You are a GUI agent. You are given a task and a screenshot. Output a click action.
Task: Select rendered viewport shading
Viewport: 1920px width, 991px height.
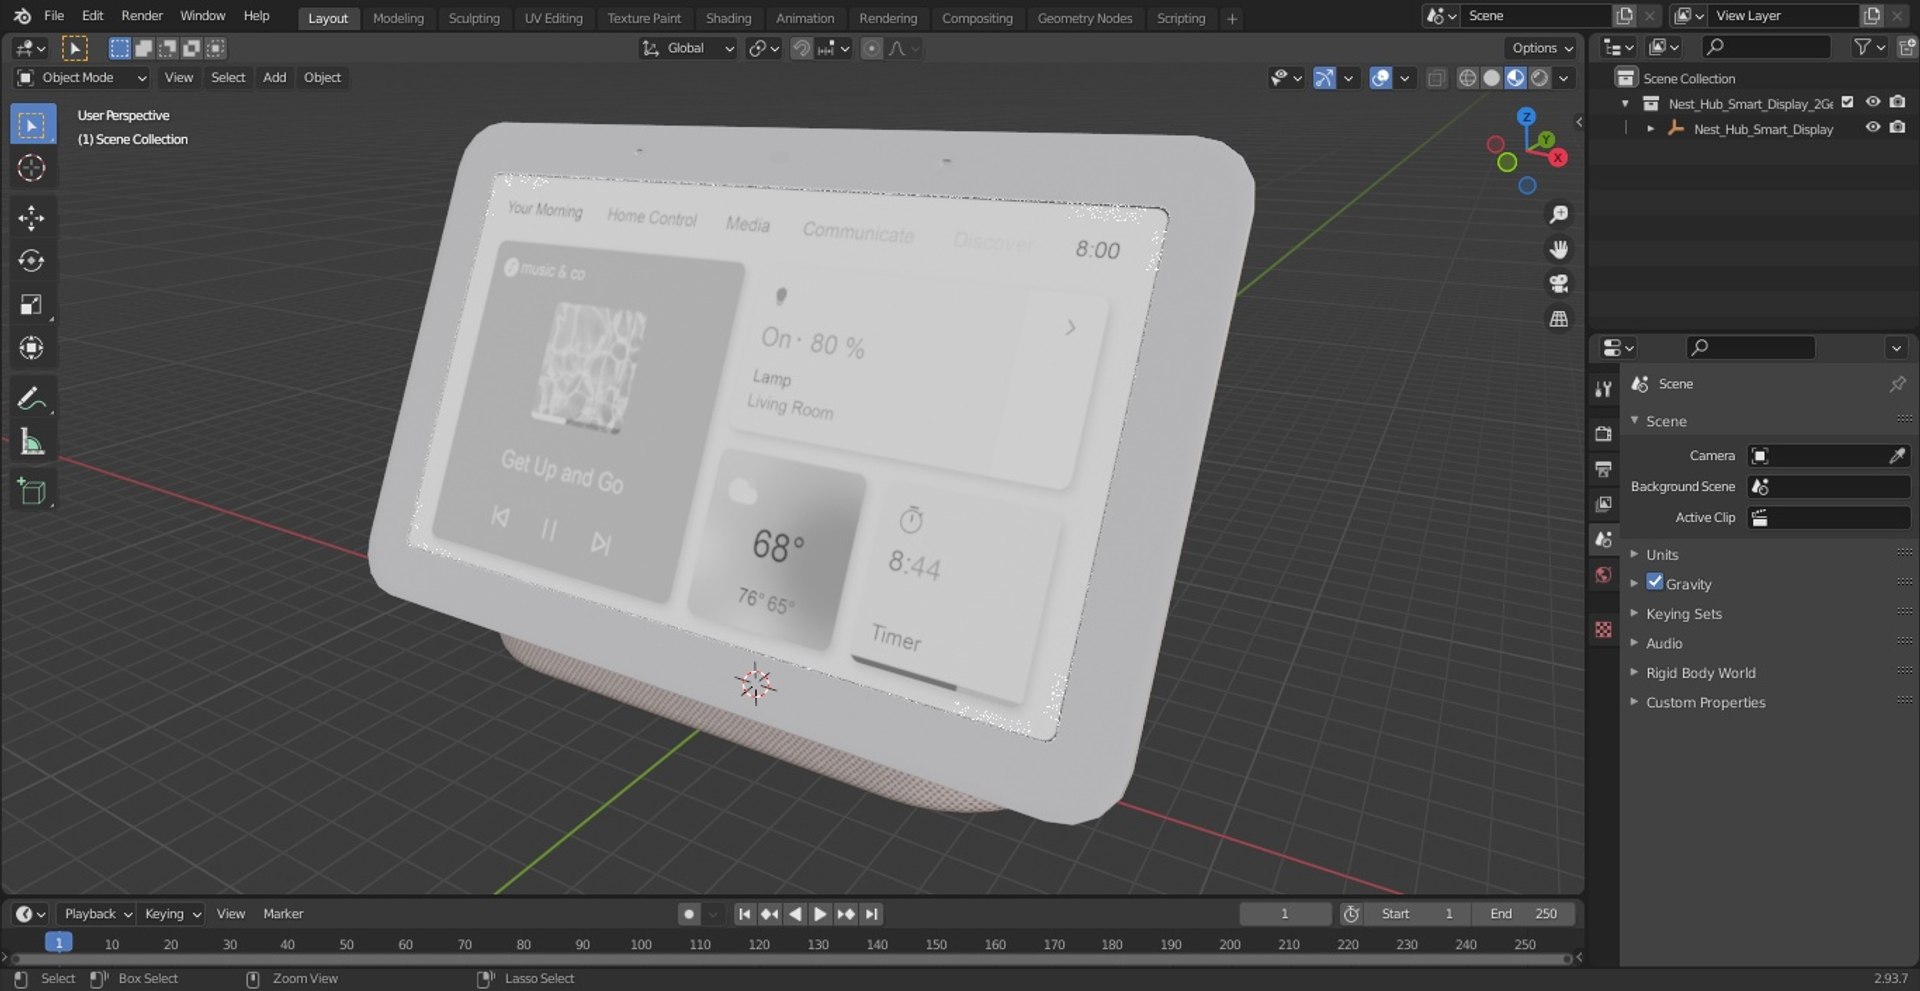pyautogui.click(x=1540, y=78)
